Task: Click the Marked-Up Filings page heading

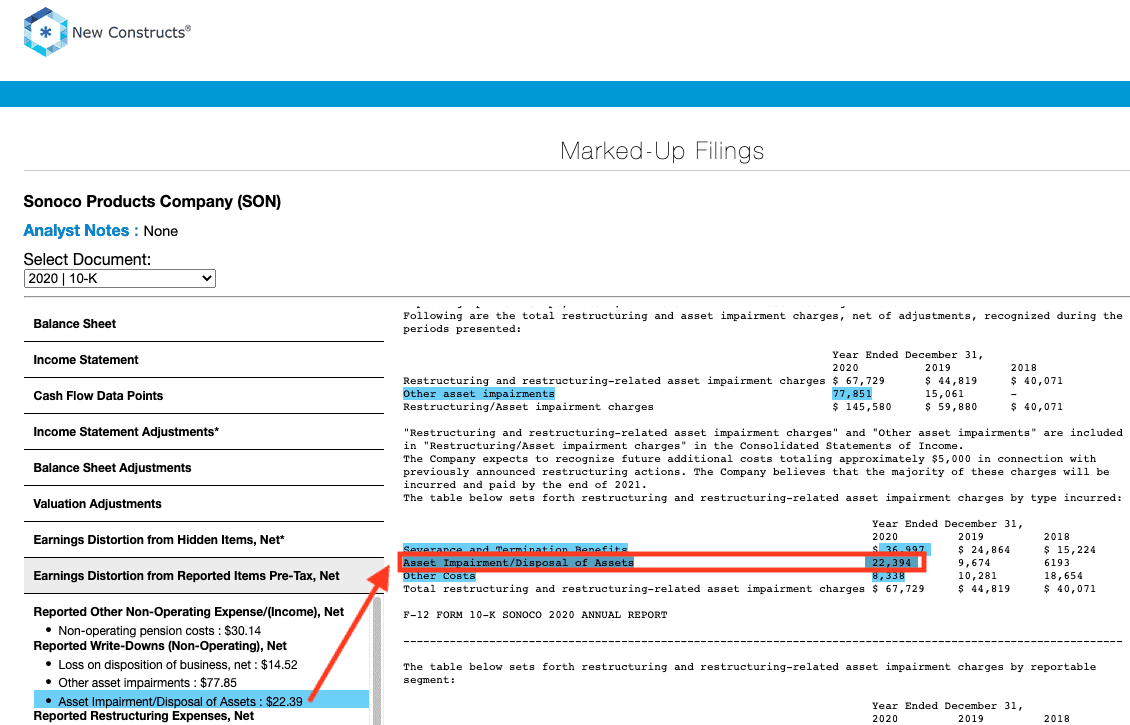Action: pos(662,151)
